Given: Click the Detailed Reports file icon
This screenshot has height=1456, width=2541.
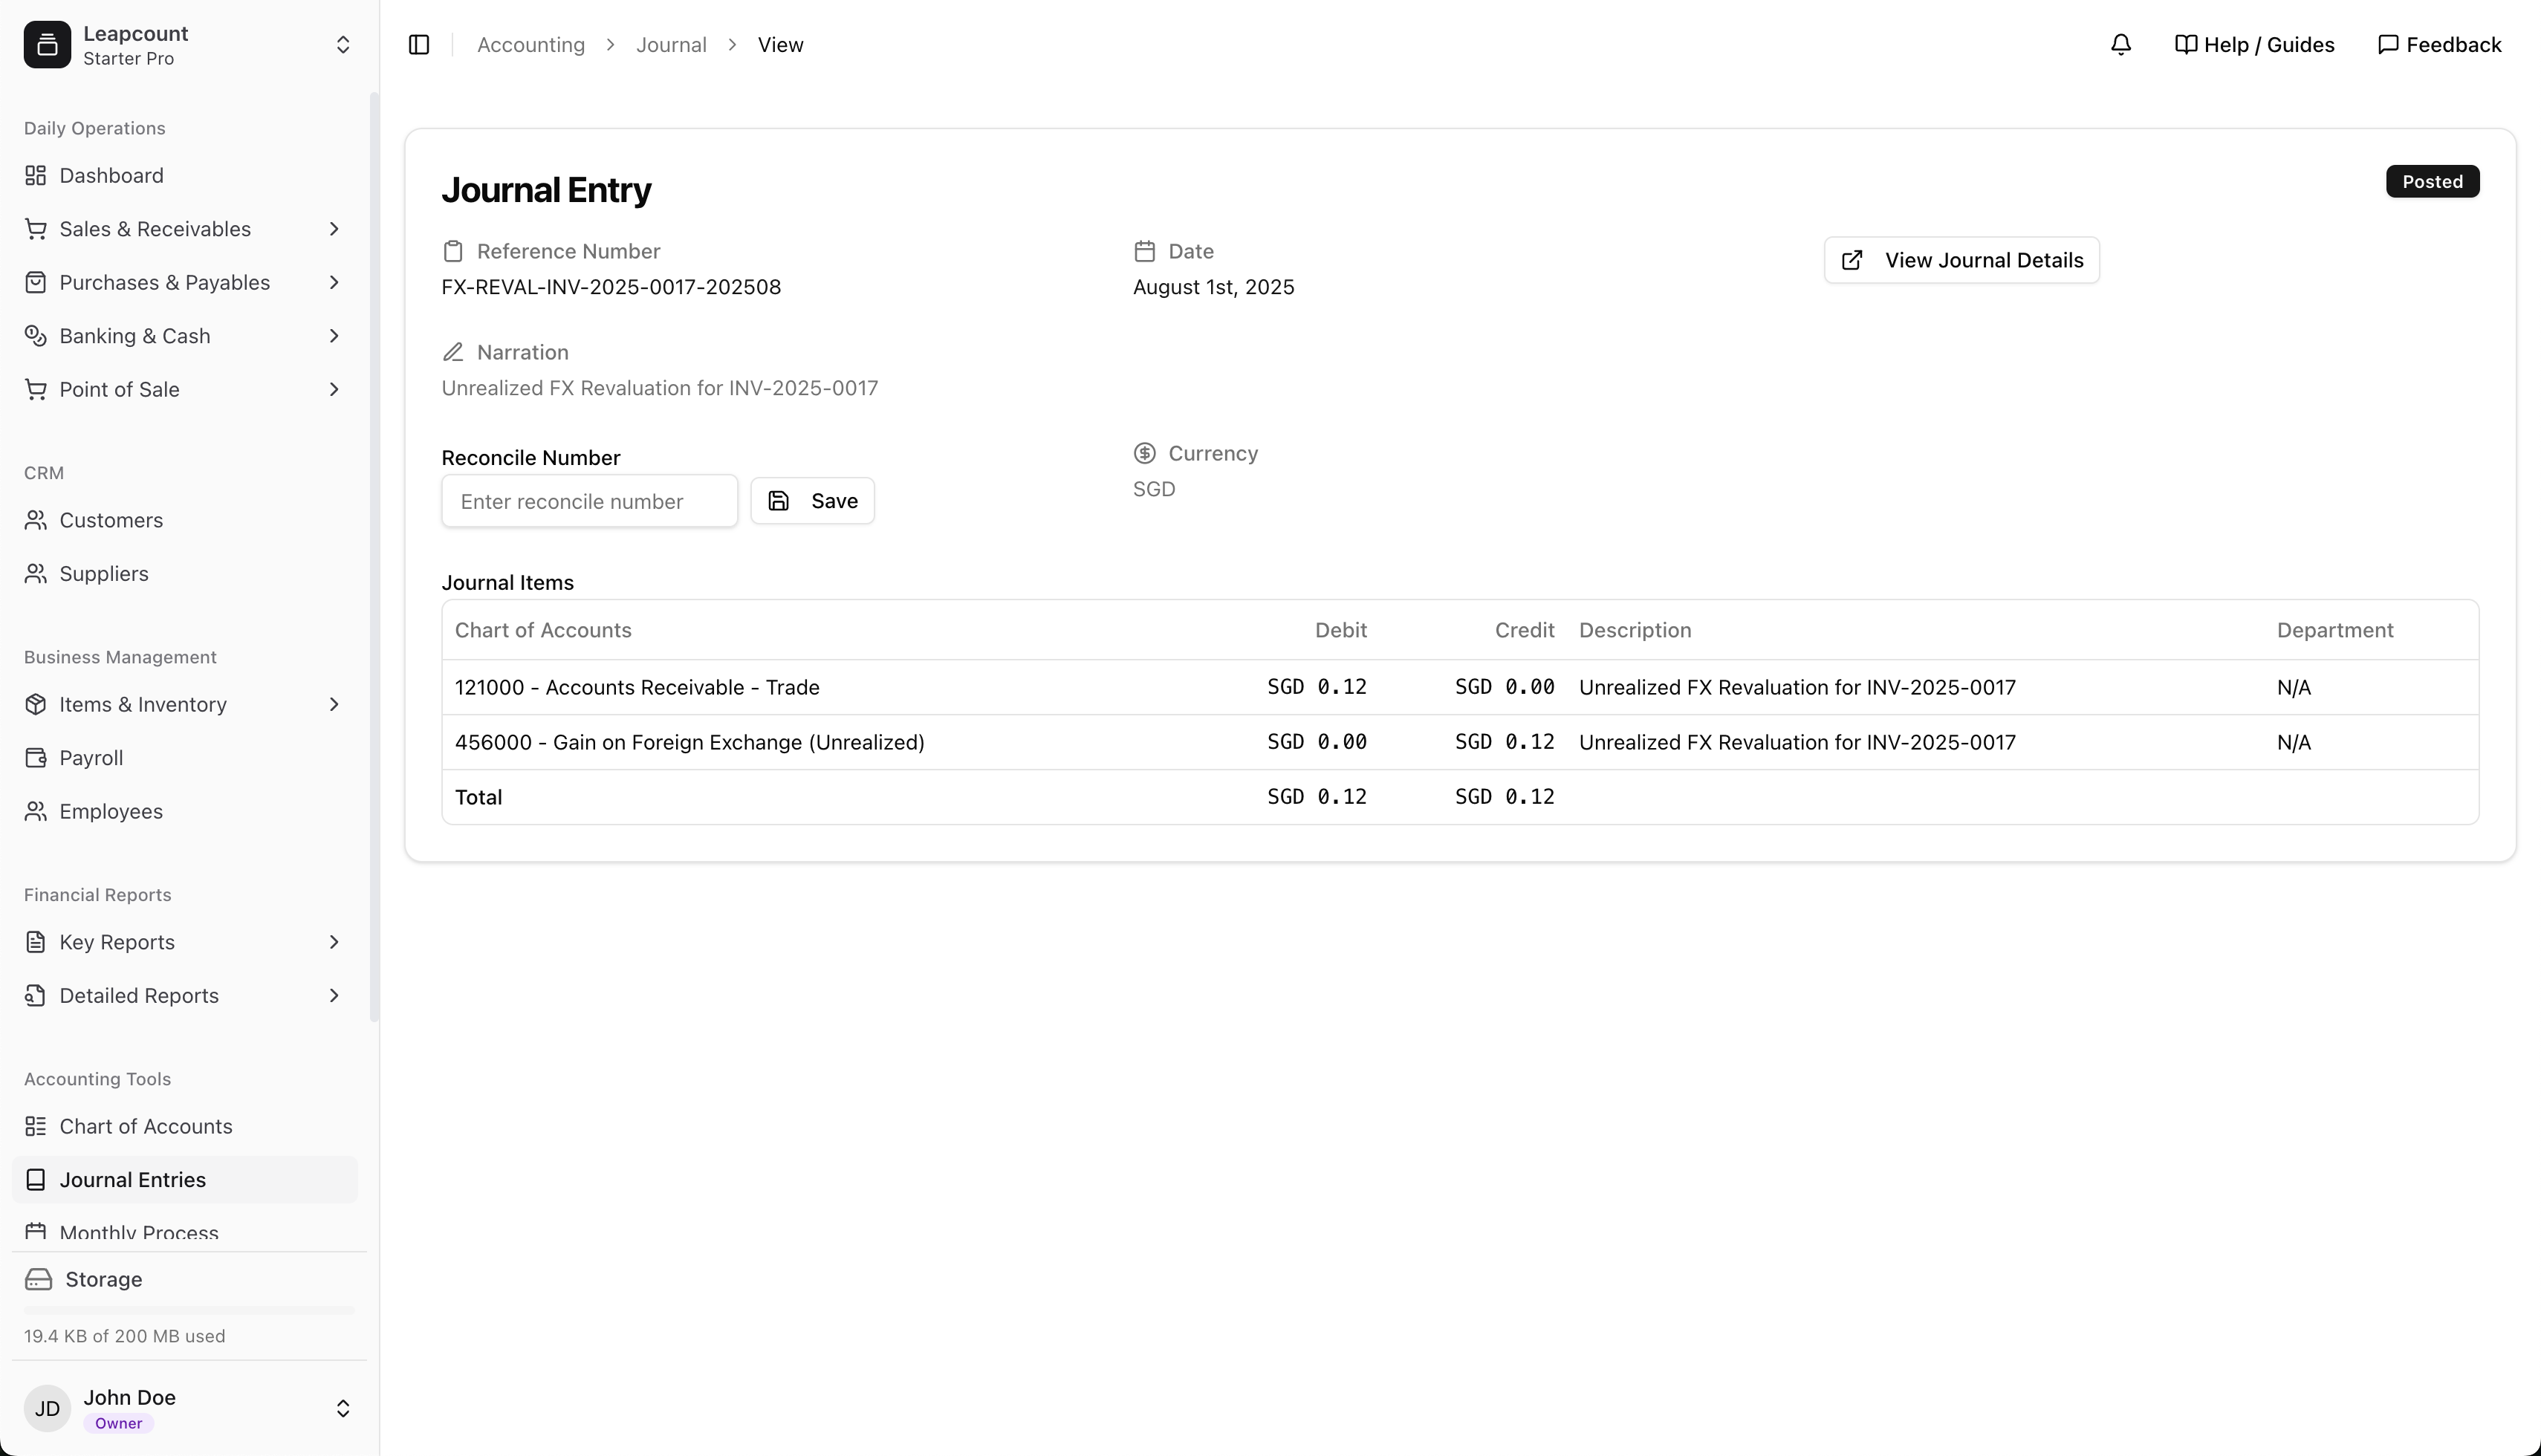Looking at the screenshot, I should coord(36,996).
